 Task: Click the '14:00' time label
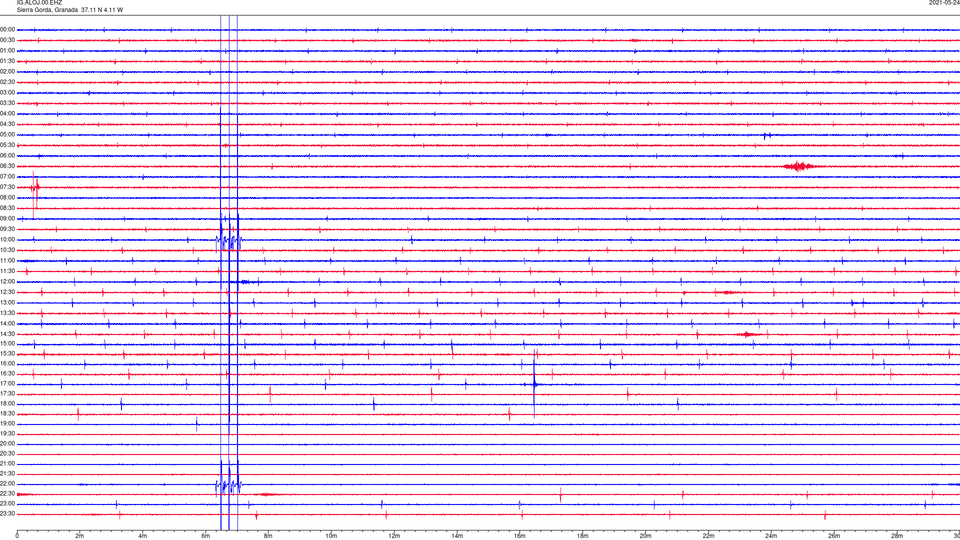click(x=7, y=324)
